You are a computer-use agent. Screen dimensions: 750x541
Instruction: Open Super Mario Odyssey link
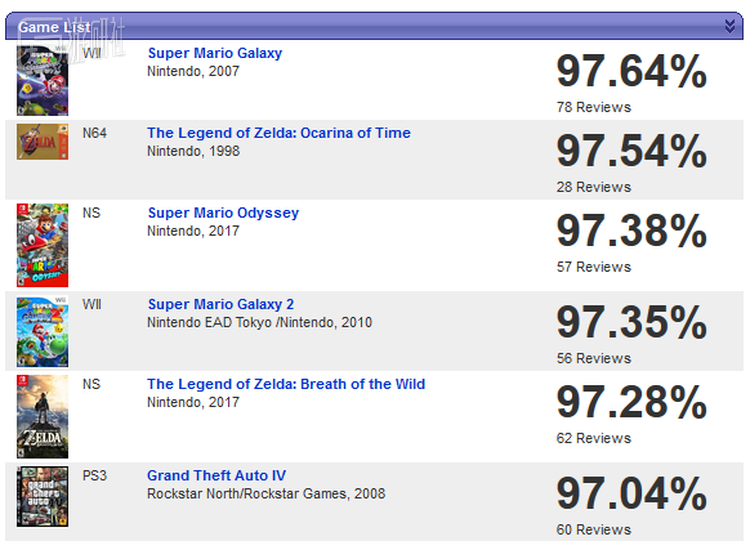[x=223, y=213]
